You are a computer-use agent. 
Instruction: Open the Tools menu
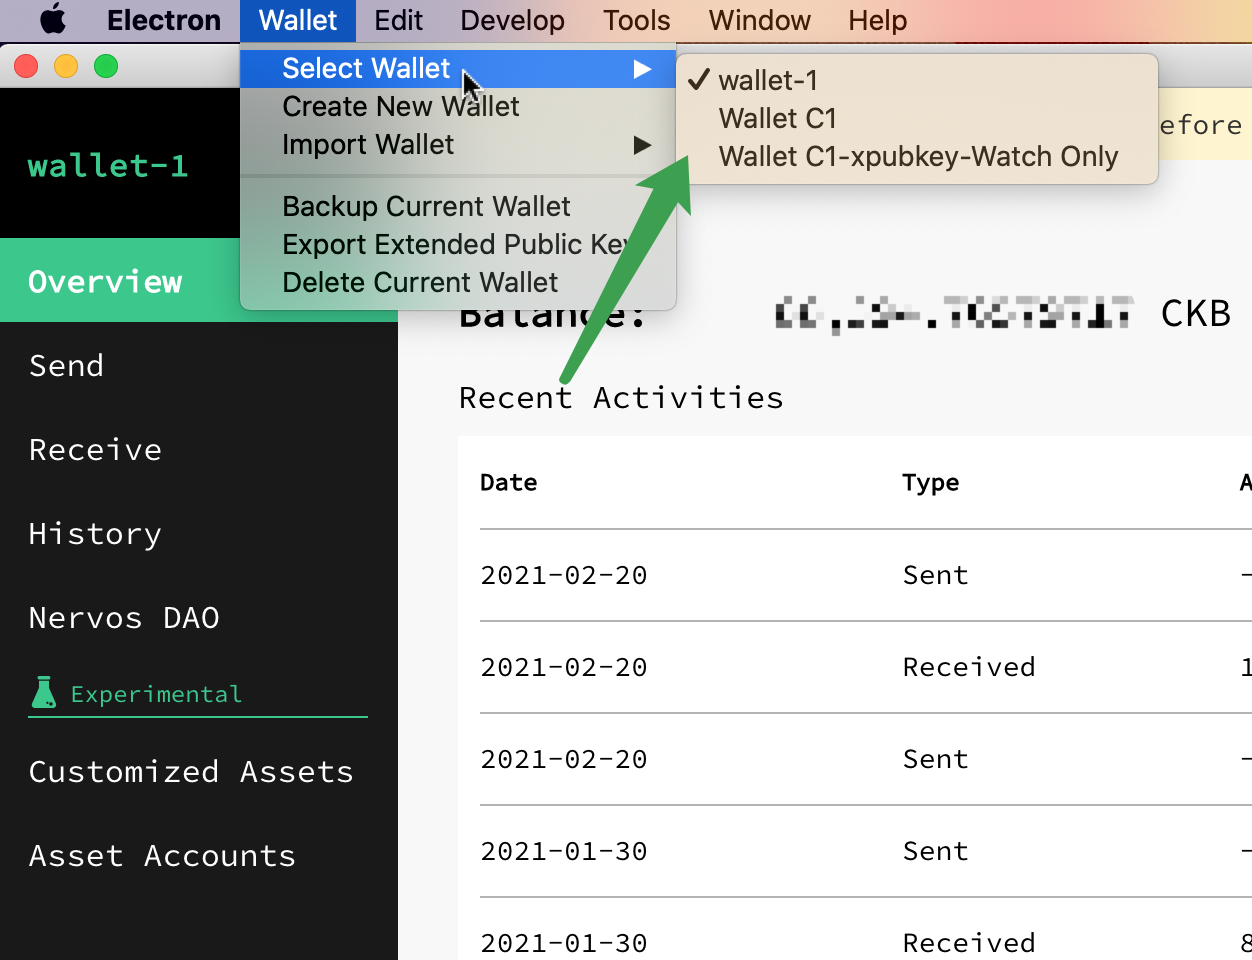(636, 20)
